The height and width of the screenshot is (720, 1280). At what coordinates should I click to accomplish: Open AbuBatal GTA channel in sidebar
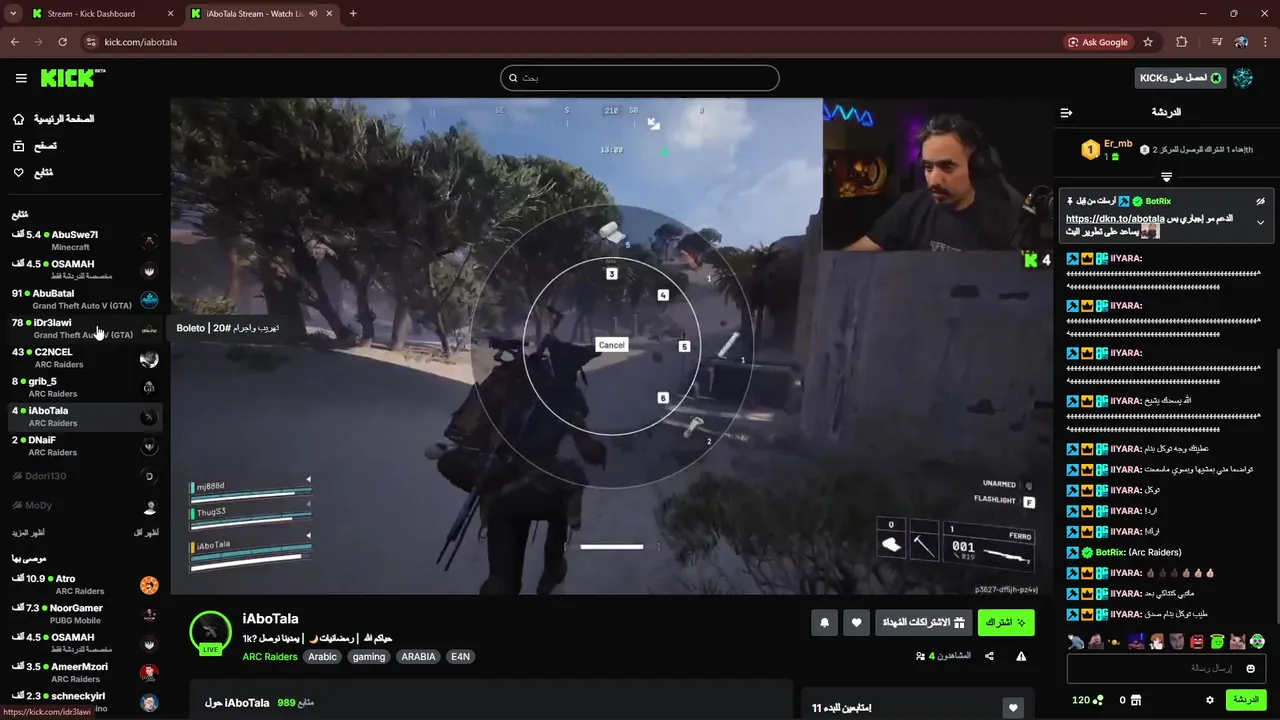coord(85,299)
